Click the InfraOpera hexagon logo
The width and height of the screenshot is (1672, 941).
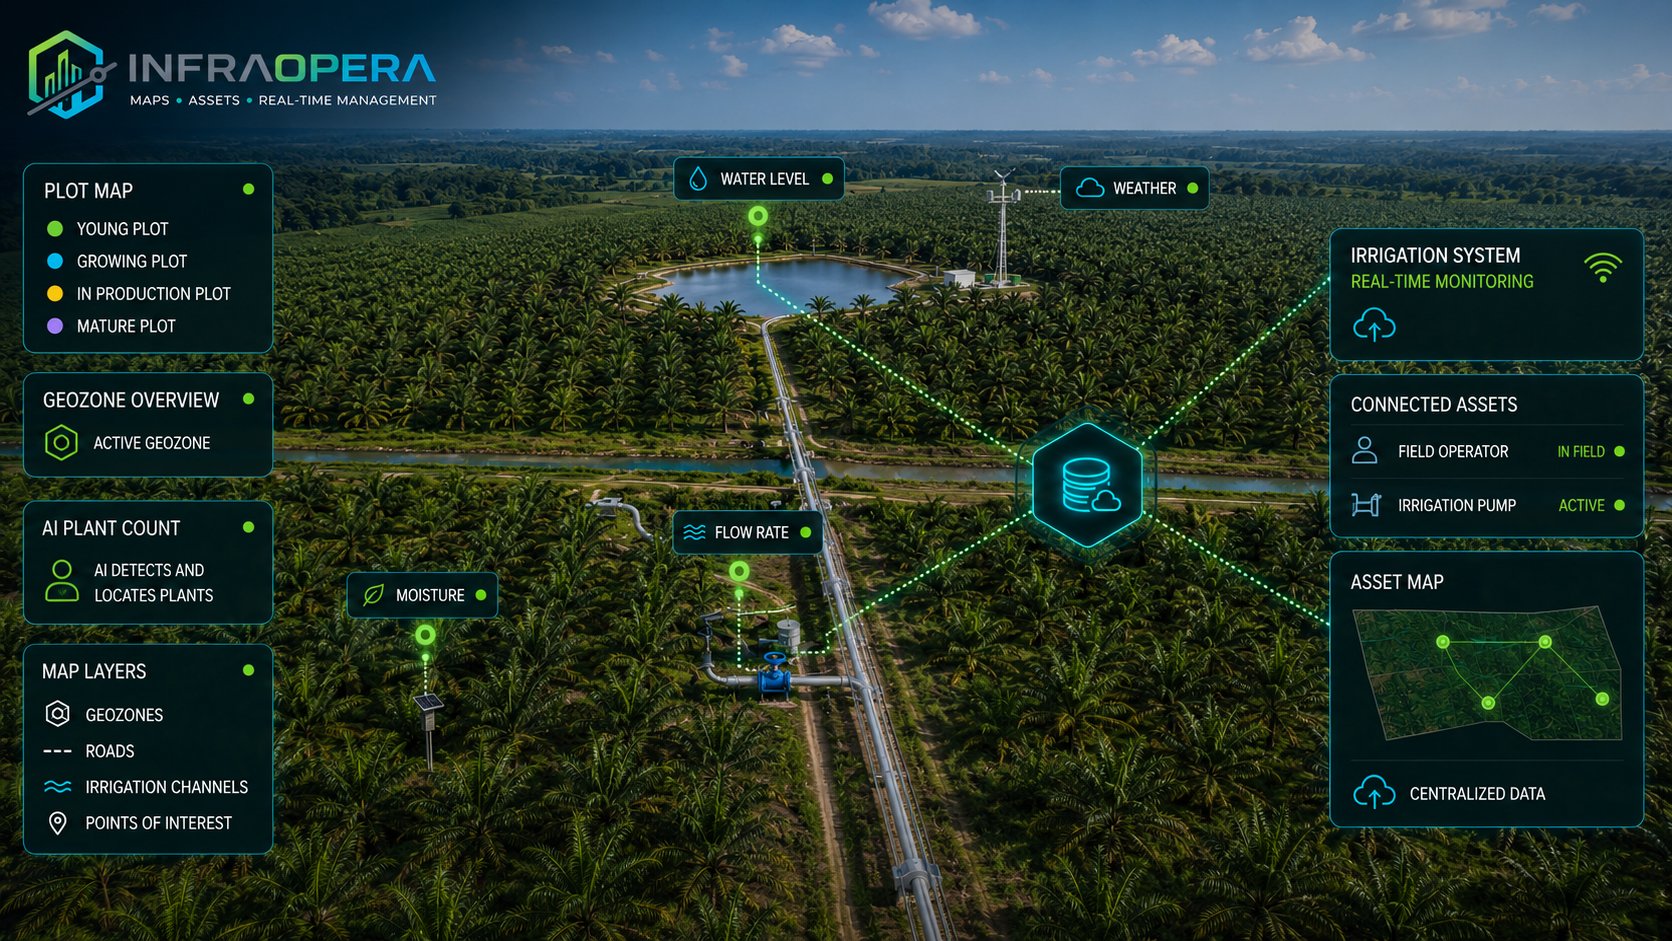(x=67, y=75)
